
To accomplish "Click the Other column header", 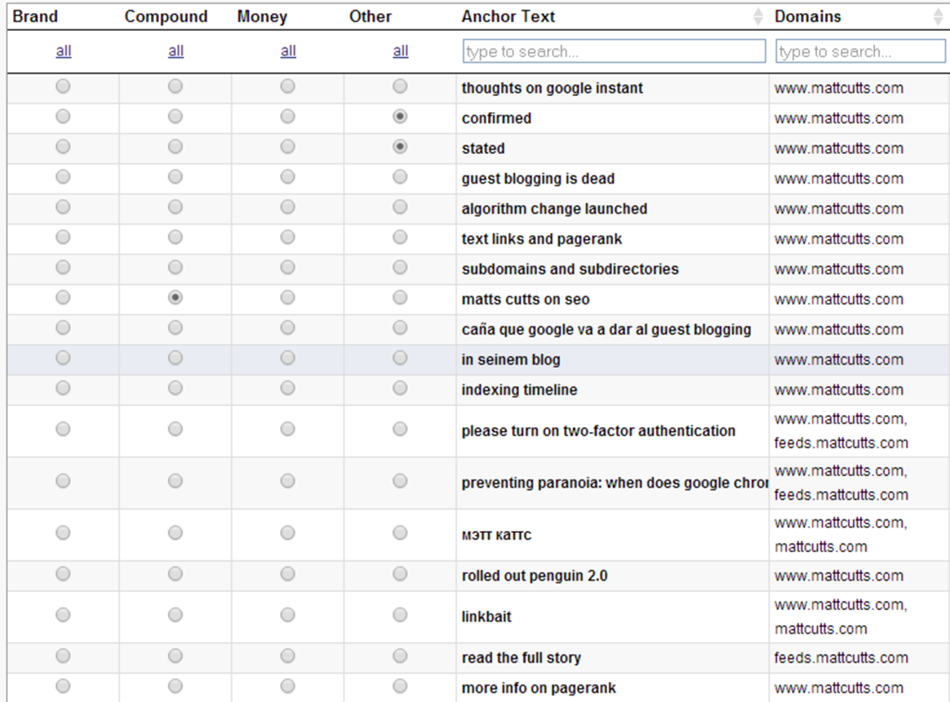I will (x=370, y=16).
